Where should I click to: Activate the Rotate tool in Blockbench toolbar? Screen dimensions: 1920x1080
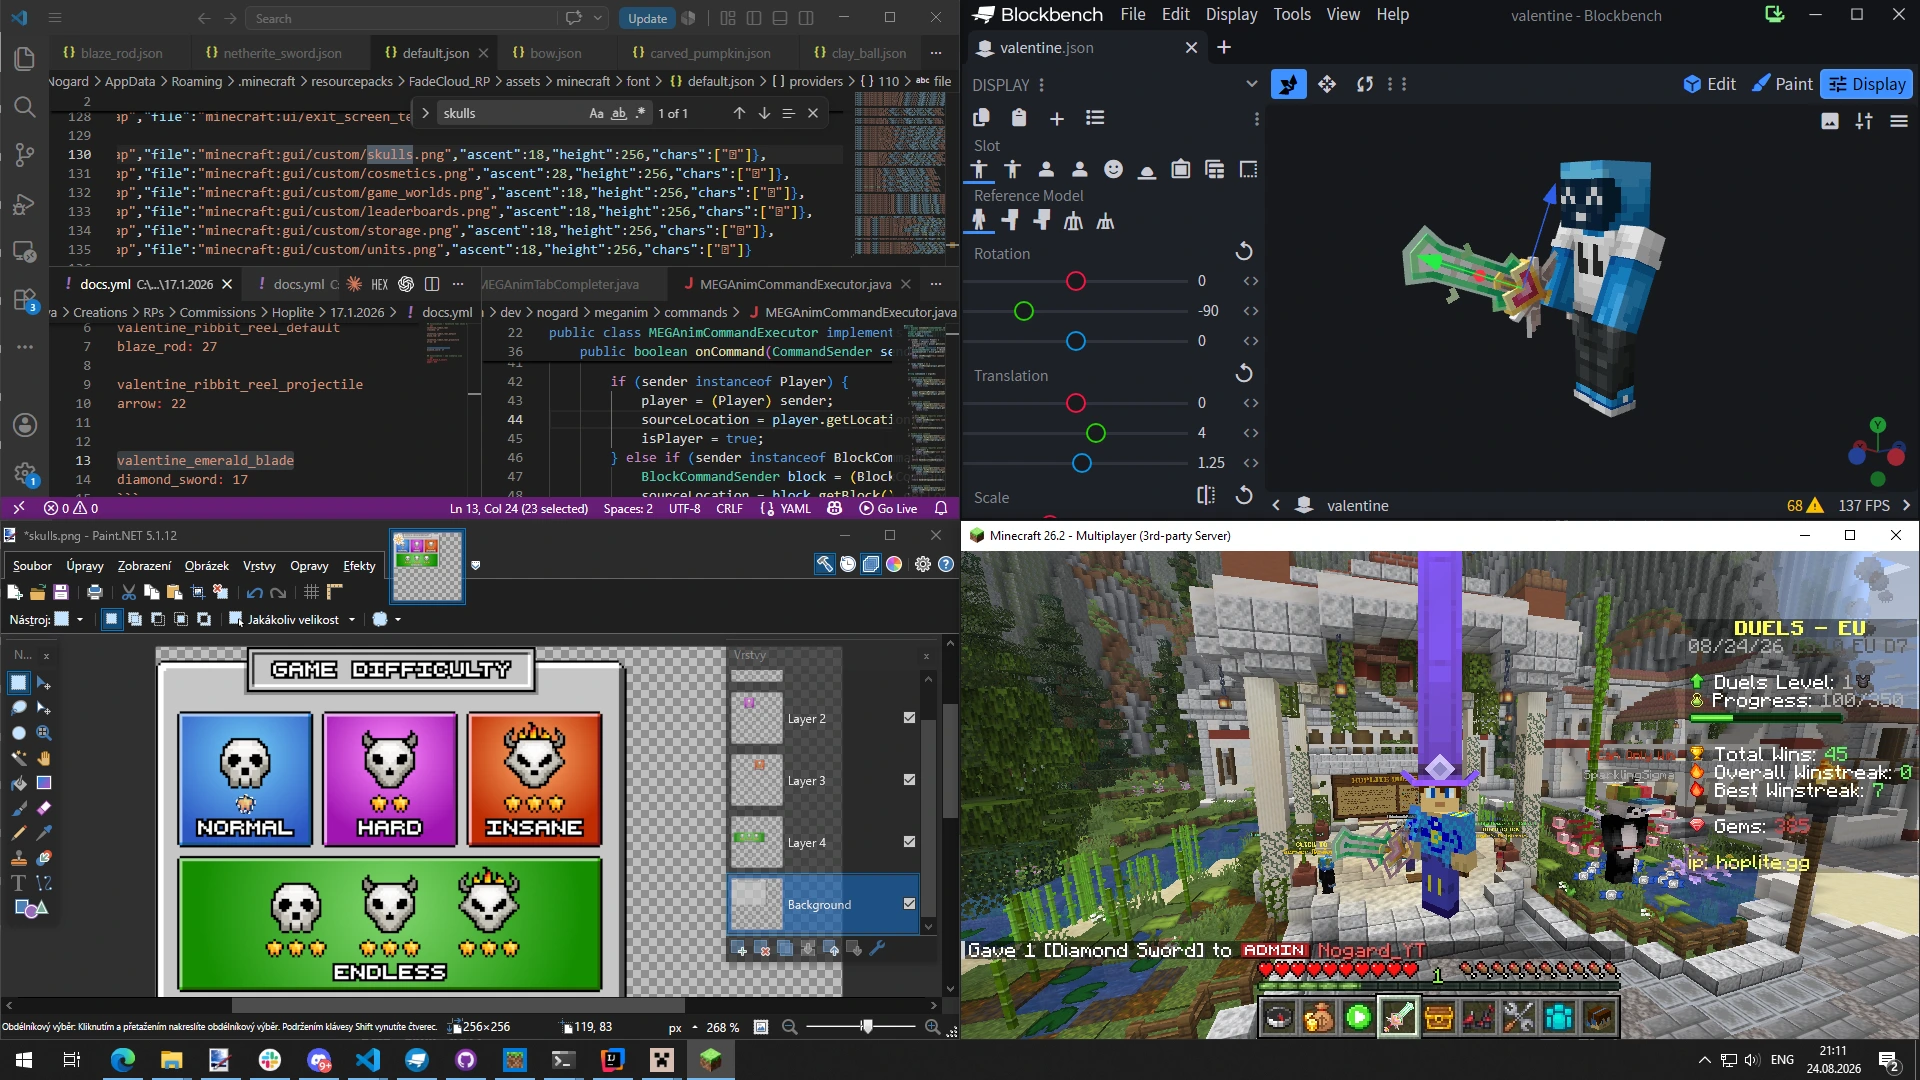1364,84
